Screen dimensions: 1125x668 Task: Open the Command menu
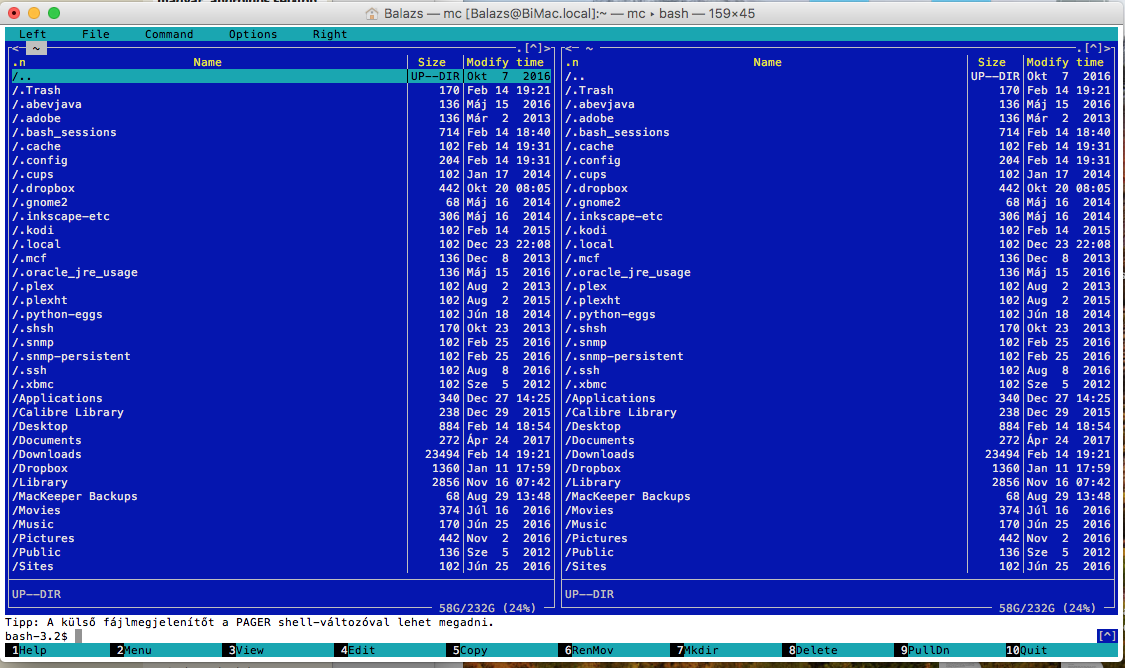[169, 34]
